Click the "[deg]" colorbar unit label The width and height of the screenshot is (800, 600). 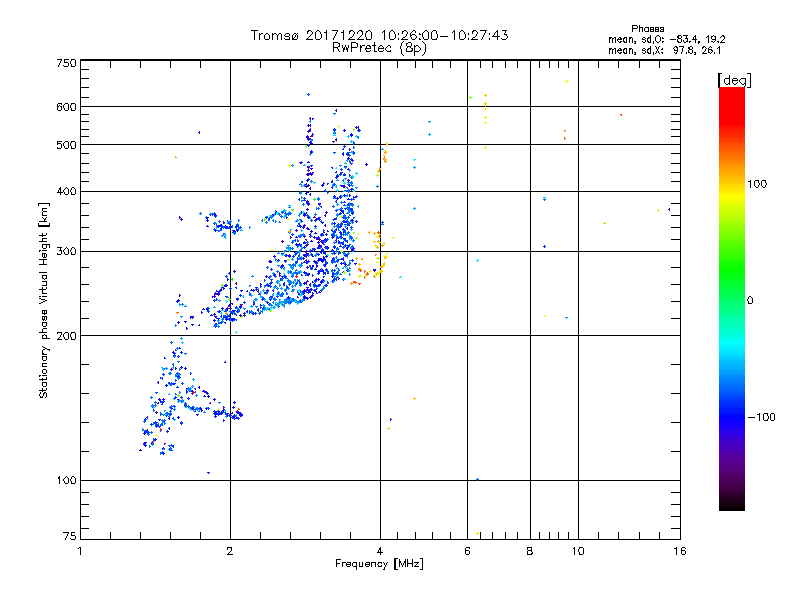pyautogui.click(x=734, y=80)
